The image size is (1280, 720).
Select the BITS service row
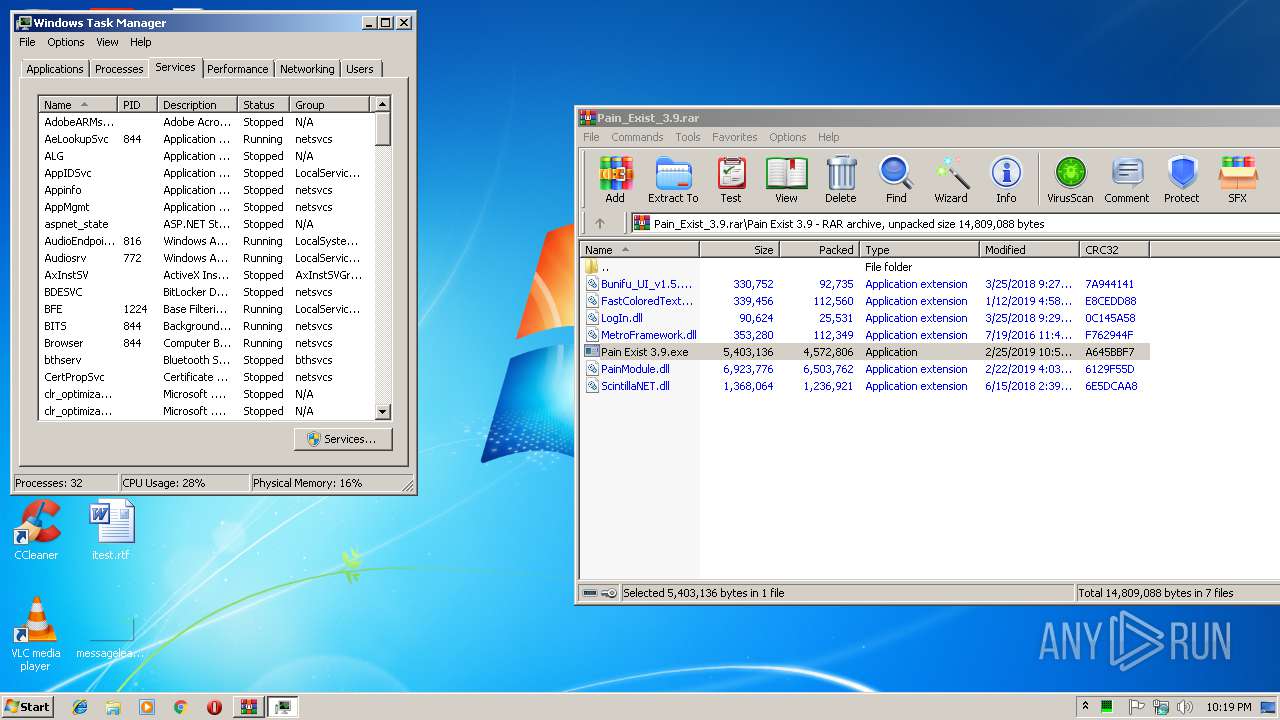tap(206, 326)
